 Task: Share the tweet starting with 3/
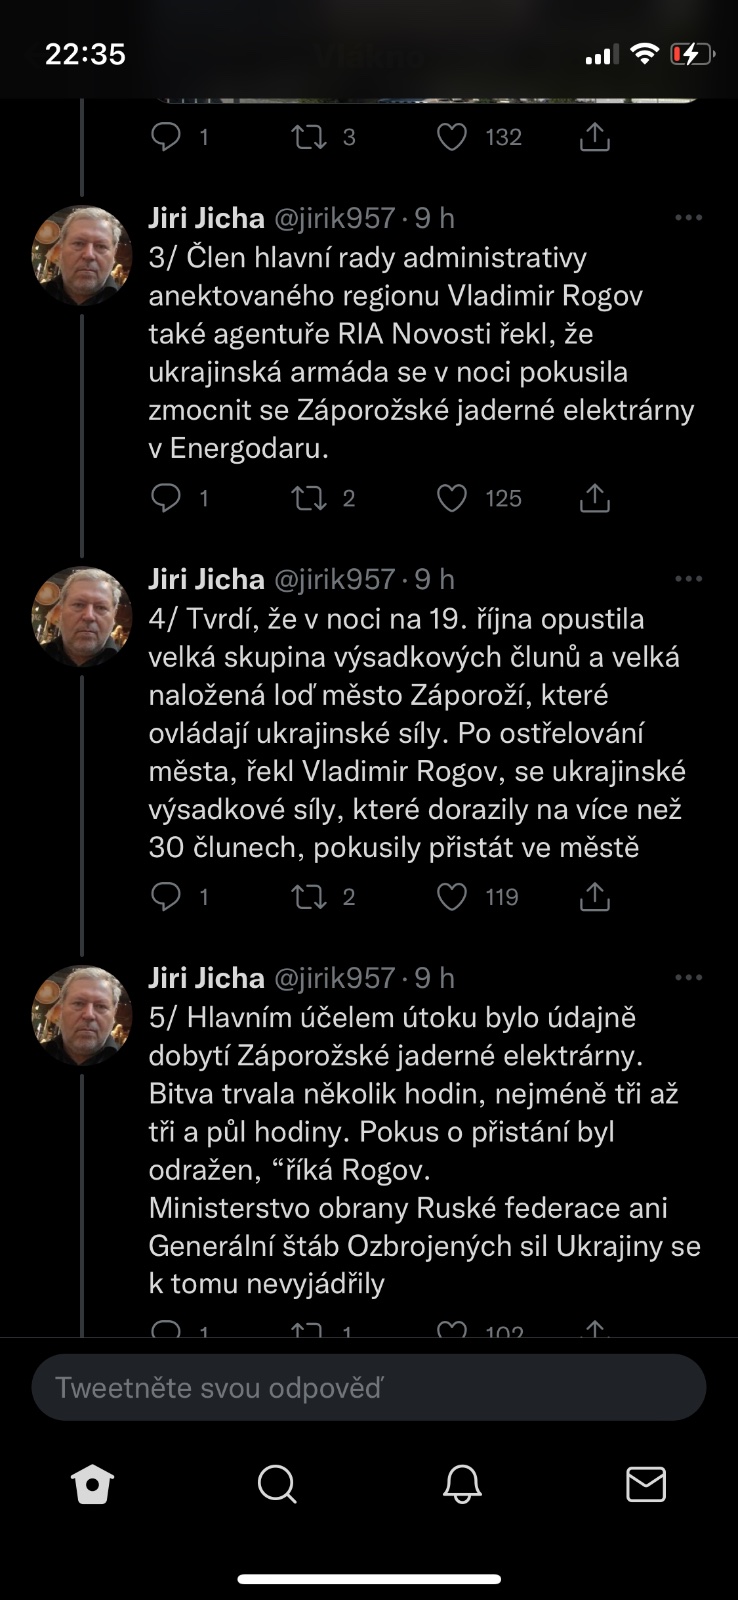595,498
